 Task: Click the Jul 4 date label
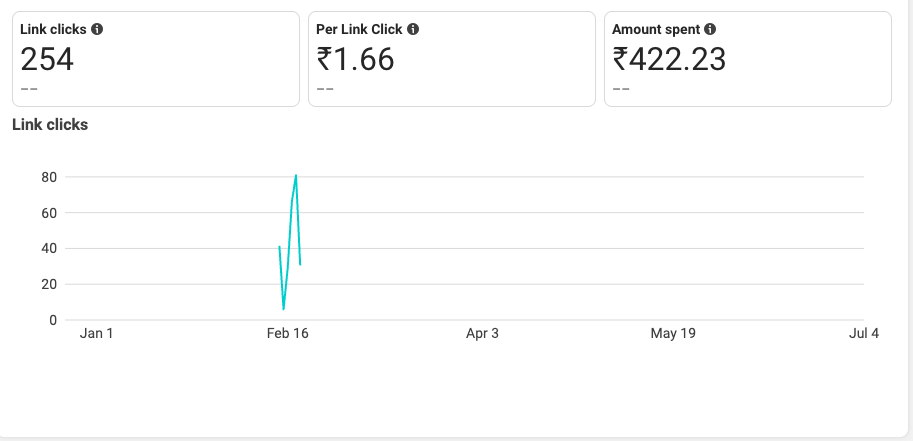[x=864, y=333]
